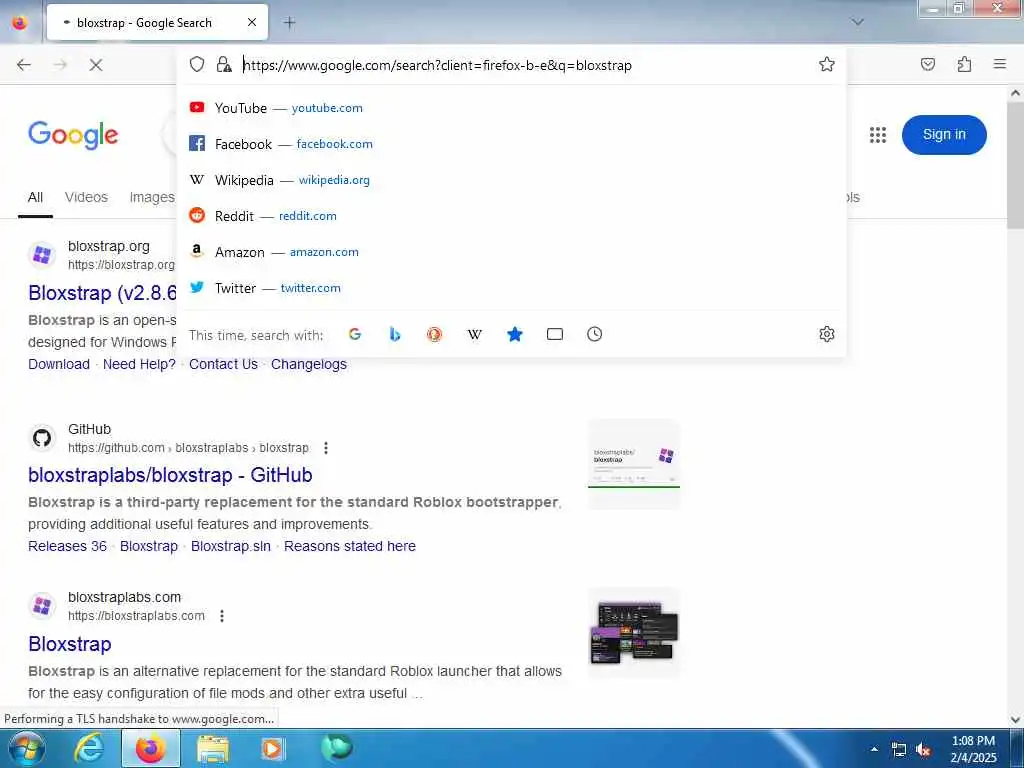Launch Internet Explorer from taskbar
1024x768 pixels.
(x=89, y=748)
